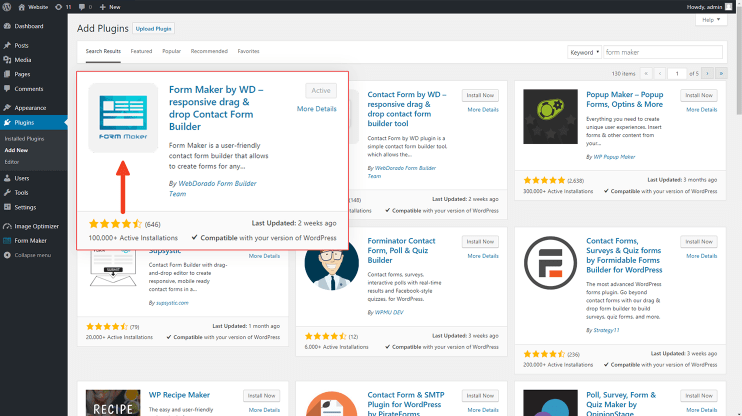The image size is (742, 416).
Task: Go to the last results page
Action: [x=721, y=73]
